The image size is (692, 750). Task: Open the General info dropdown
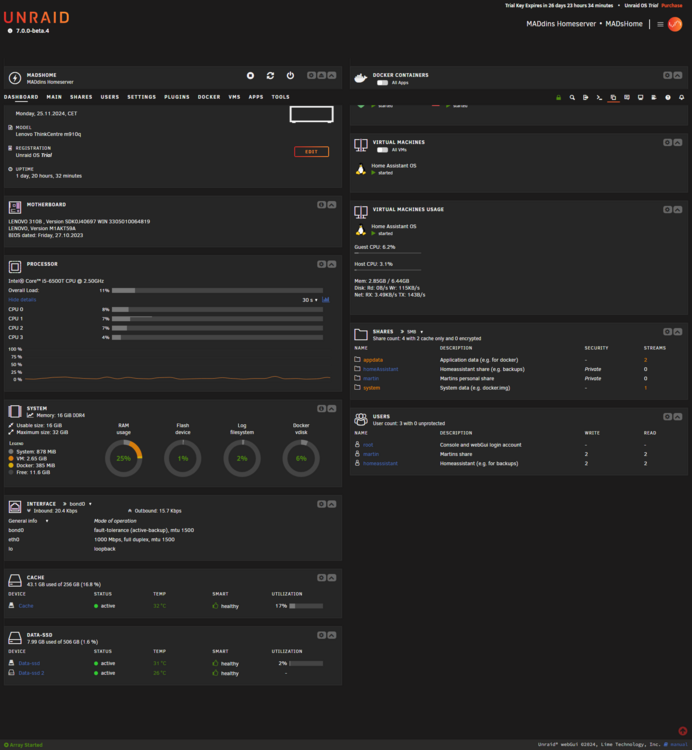[28, 521]
